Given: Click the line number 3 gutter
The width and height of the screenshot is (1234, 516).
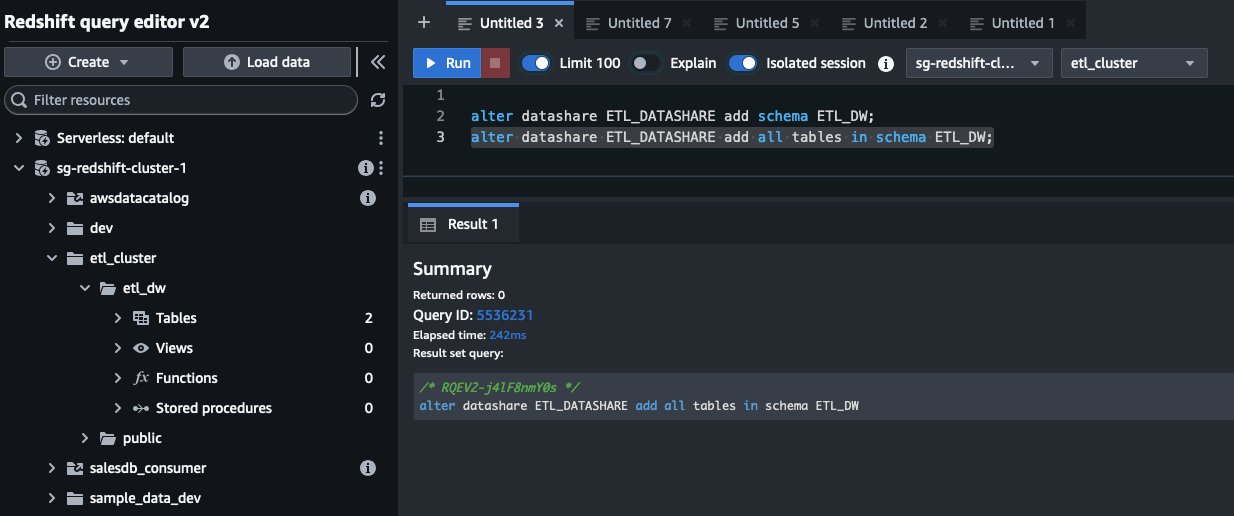Looking at the screenshot, I should pos(440,137).
